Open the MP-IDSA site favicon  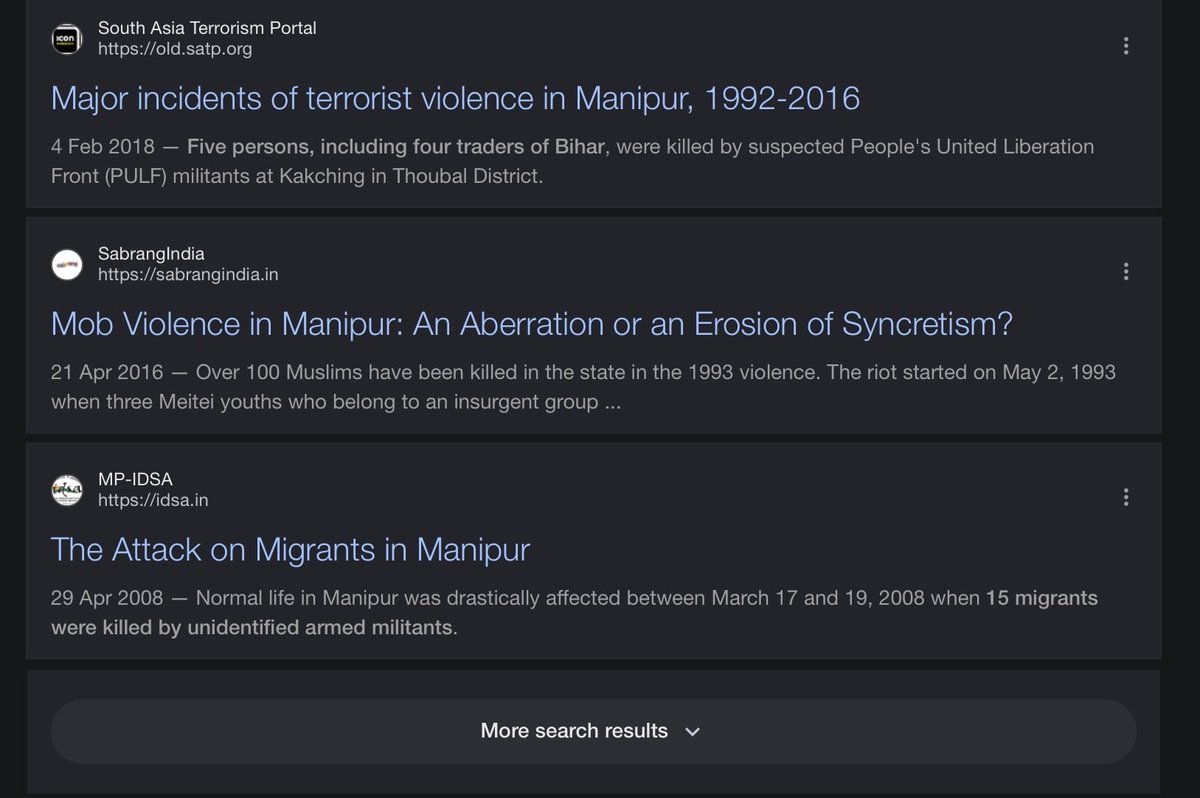(66, 490)
